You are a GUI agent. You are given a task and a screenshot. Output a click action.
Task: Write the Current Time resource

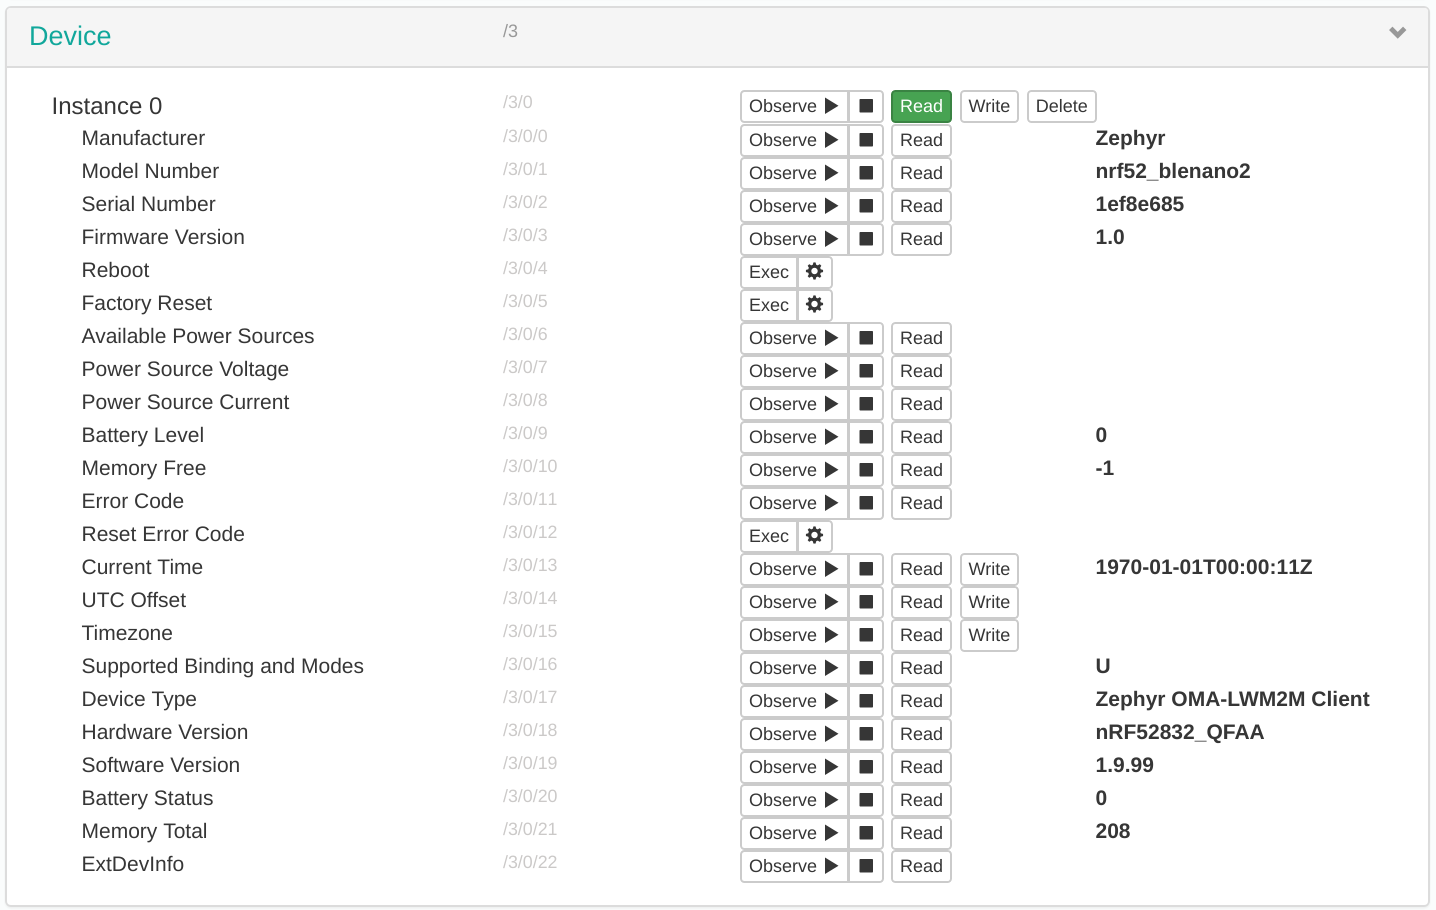point(989,569)
